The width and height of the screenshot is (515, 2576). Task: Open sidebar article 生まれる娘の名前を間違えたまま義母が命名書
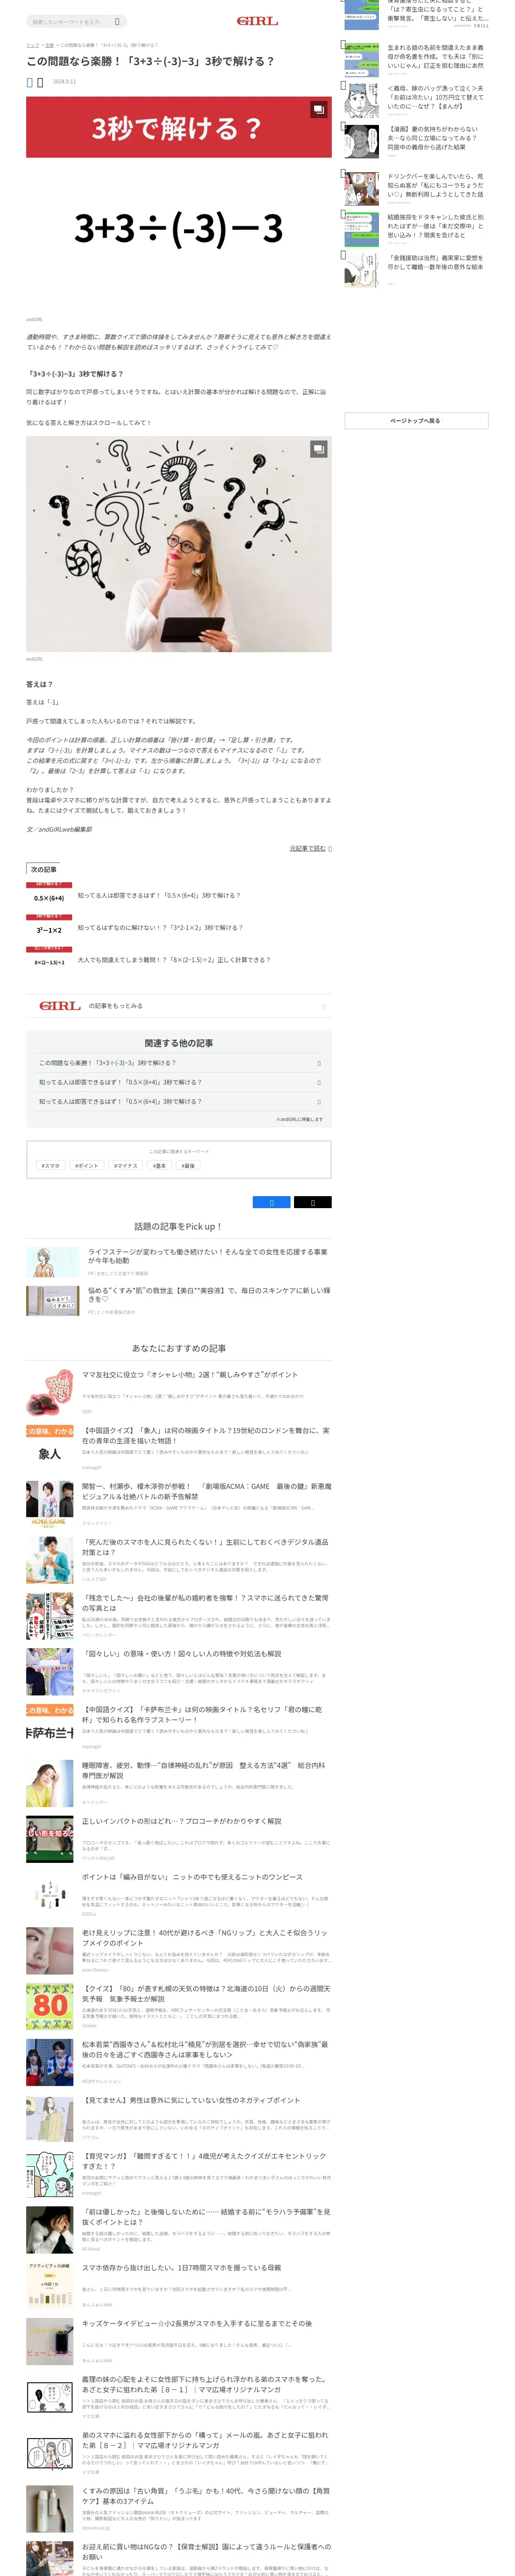(435, 57)
